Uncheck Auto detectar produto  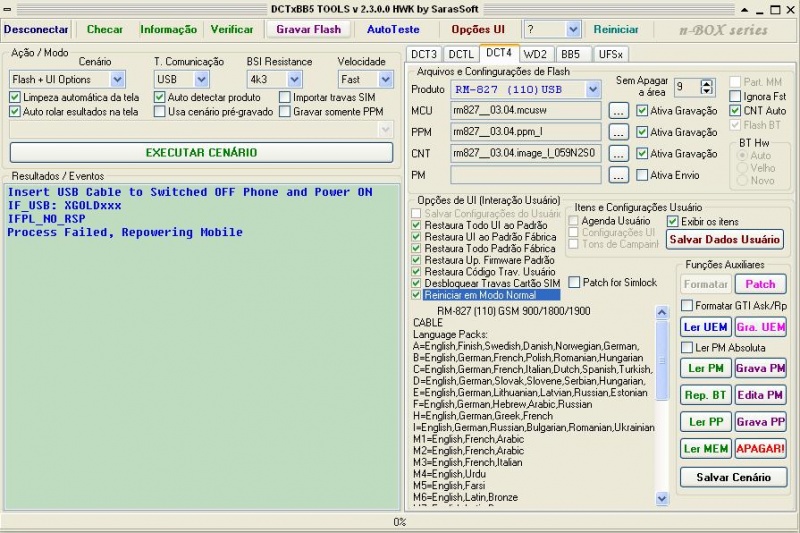tap(160, 97)
